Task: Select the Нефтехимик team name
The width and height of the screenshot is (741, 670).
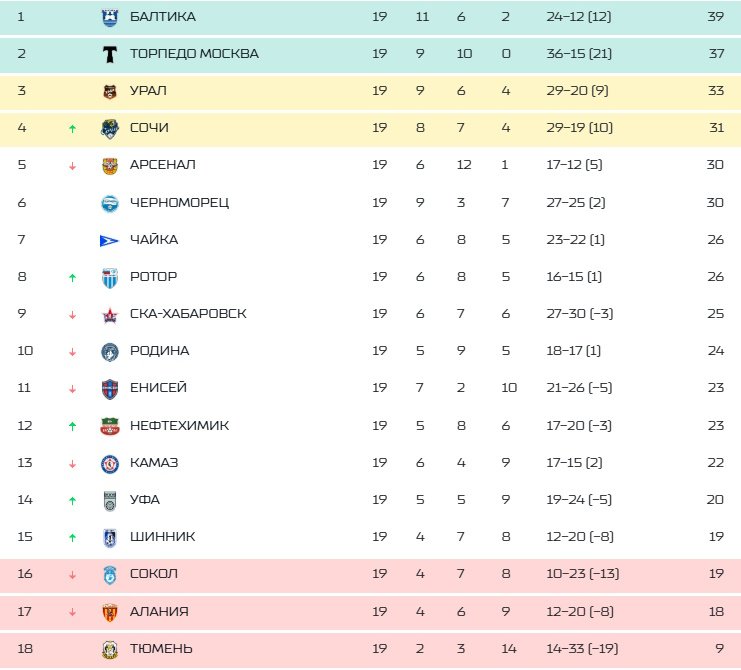Action: (179, 425)
